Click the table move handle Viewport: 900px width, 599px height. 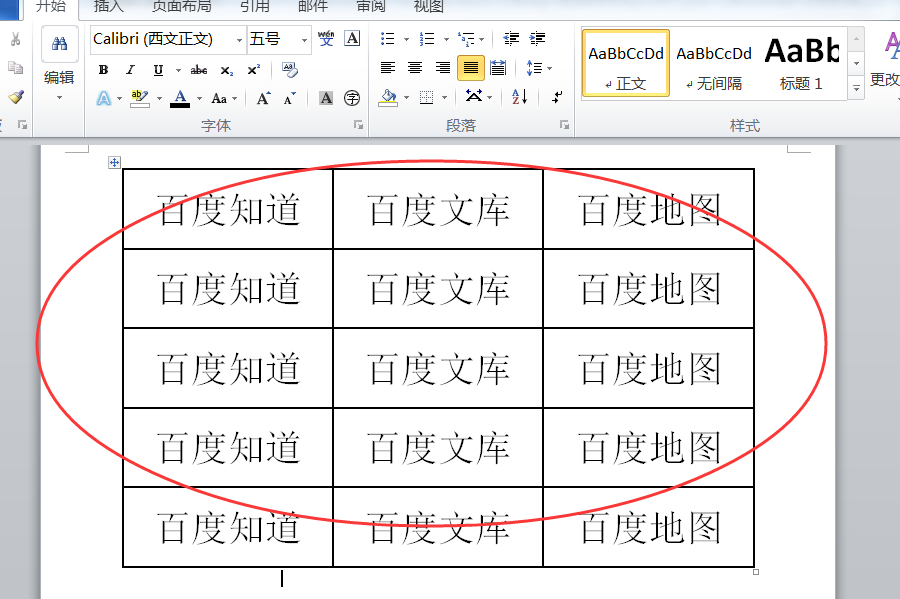point(114,162)
